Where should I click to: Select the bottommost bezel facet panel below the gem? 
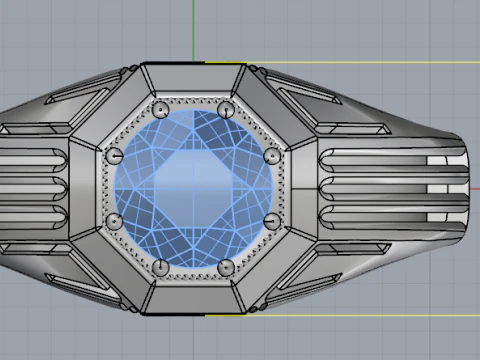point(193,300)
